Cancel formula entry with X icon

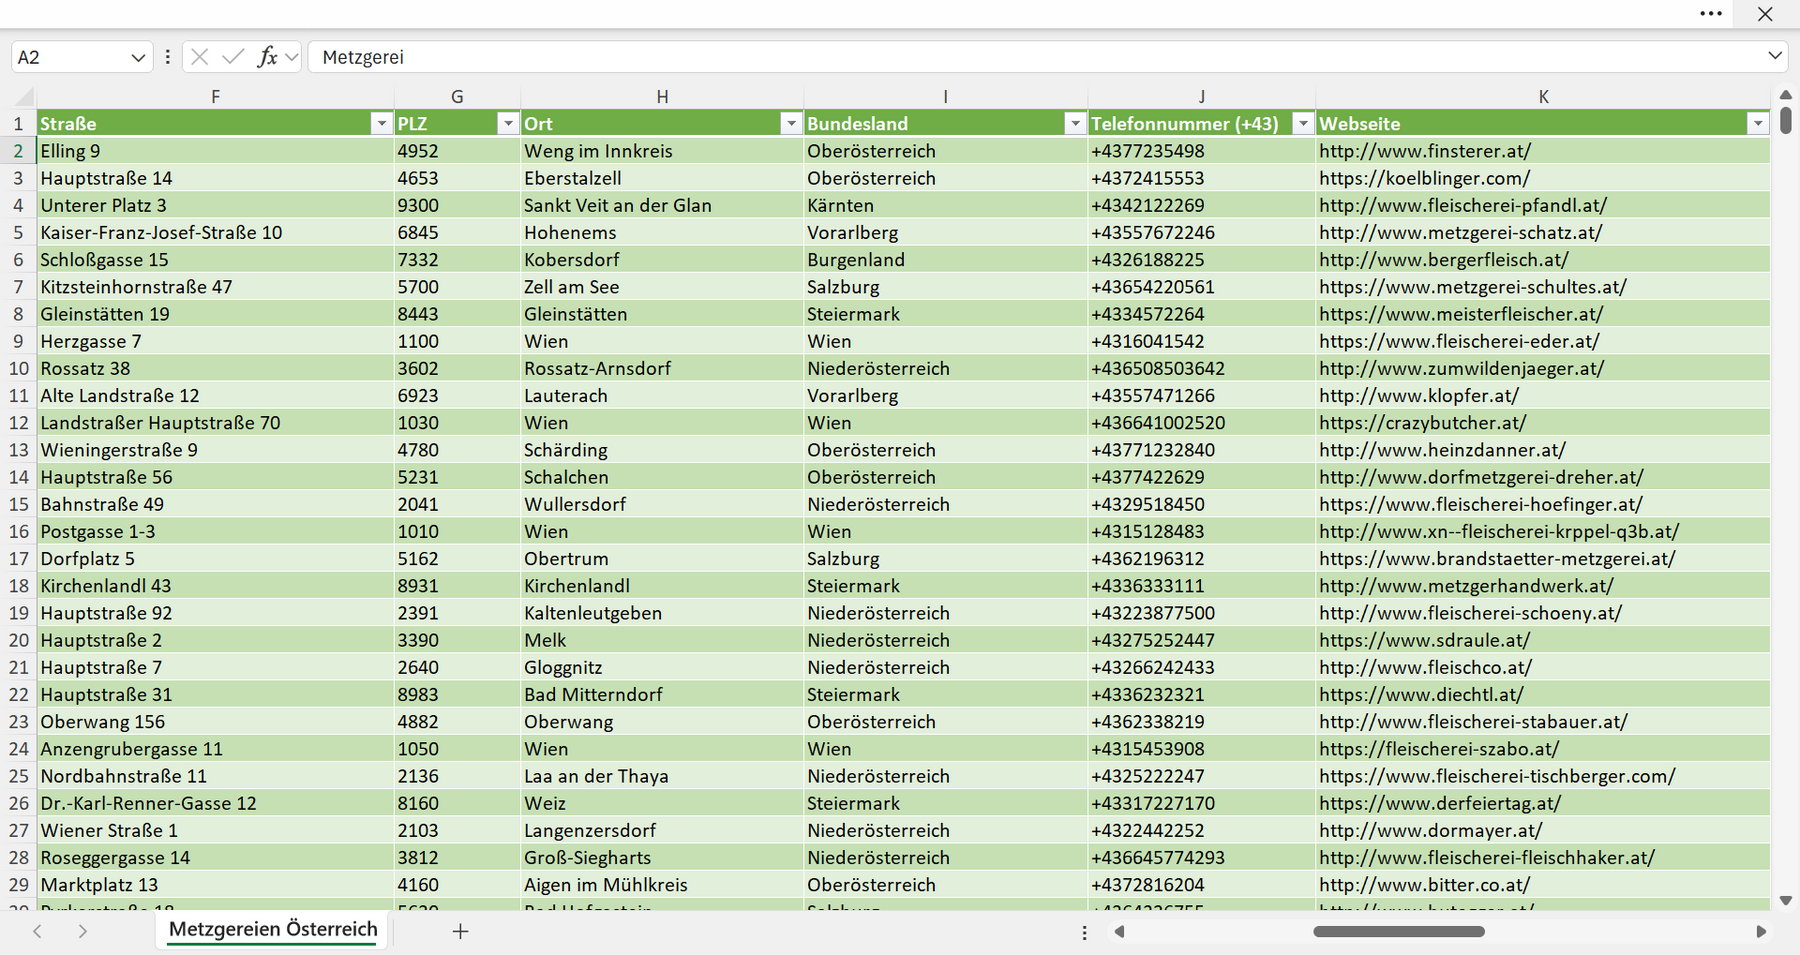pyautogui.click(x=199, y=57)
